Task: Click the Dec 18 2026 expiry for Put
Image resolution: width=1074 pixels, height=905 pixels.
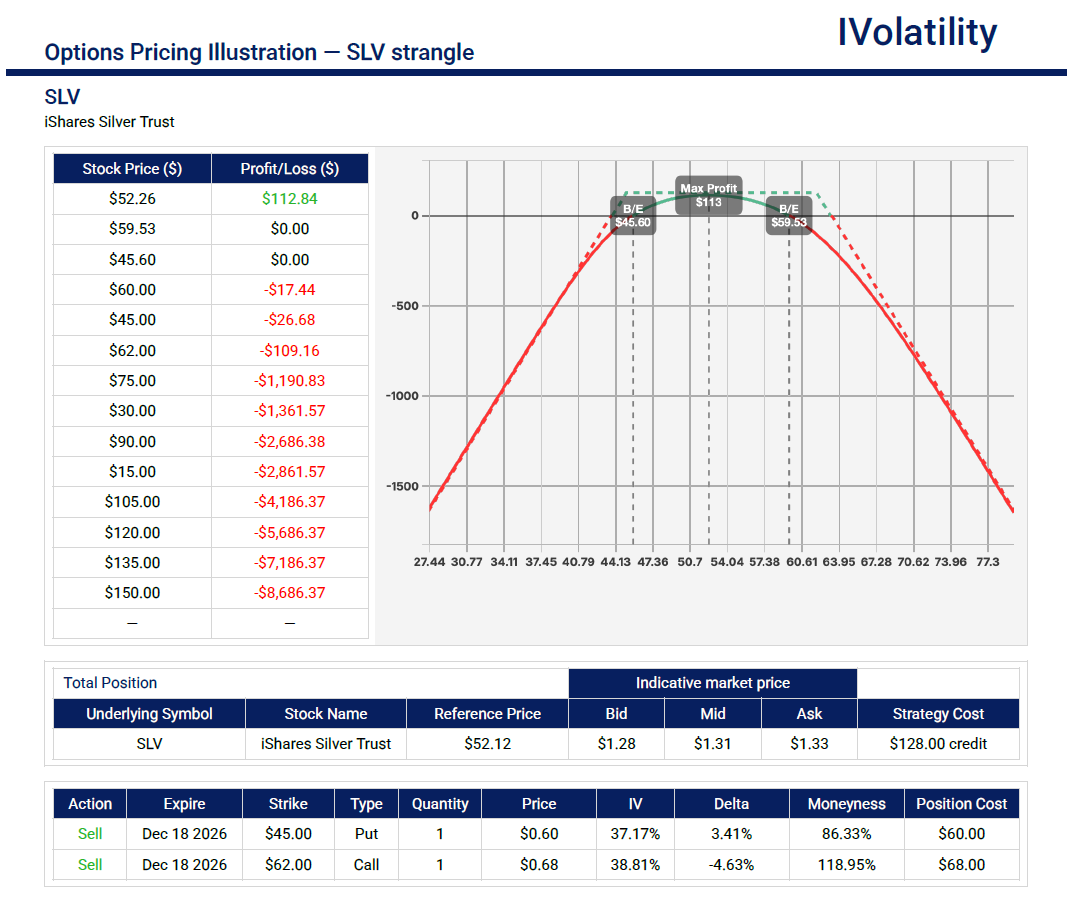Action: point(184,834)
